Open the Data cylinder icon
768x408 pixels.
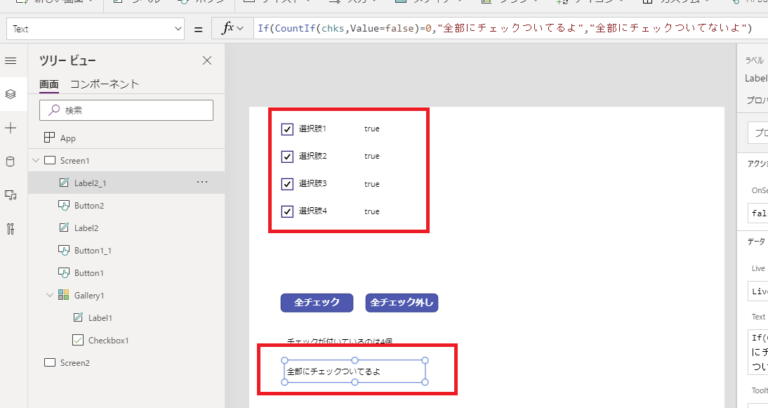click(10, 162)
